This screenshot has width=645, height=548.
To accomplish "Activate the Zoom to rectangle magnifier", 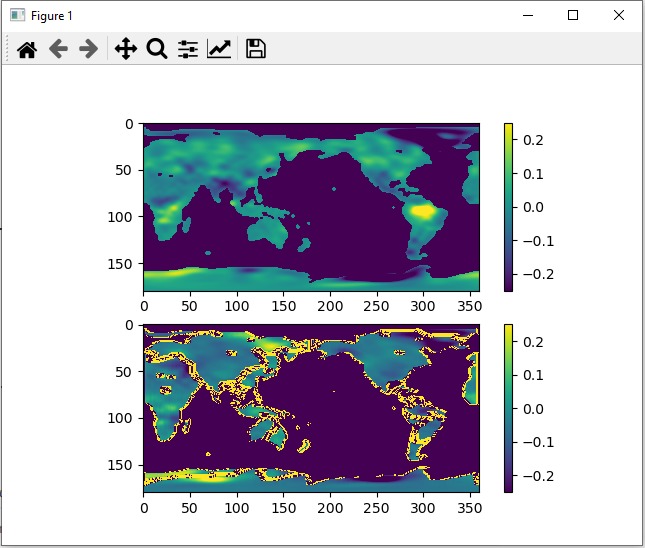I will click(x=157, y=49).
